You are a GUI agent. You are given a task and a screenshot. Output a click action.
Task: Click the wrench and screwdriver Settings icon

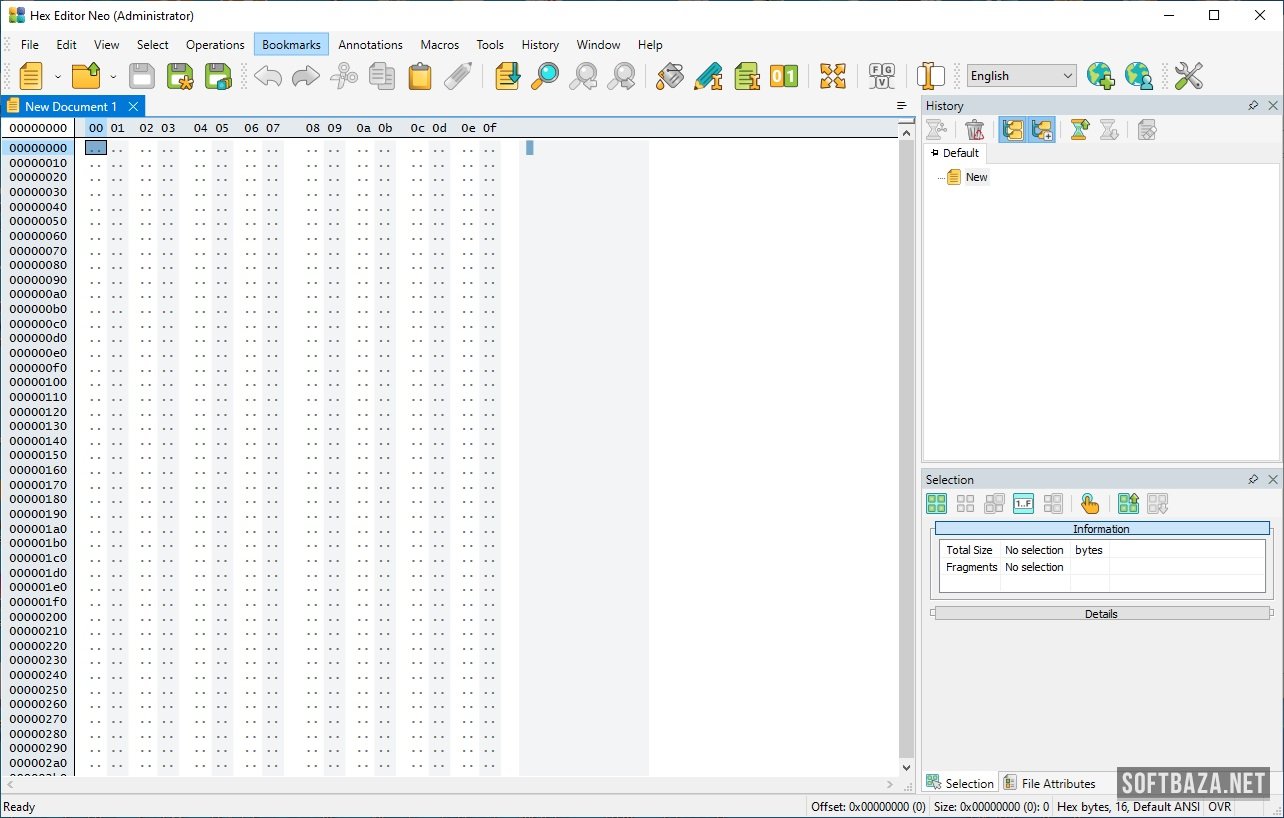1188,76
